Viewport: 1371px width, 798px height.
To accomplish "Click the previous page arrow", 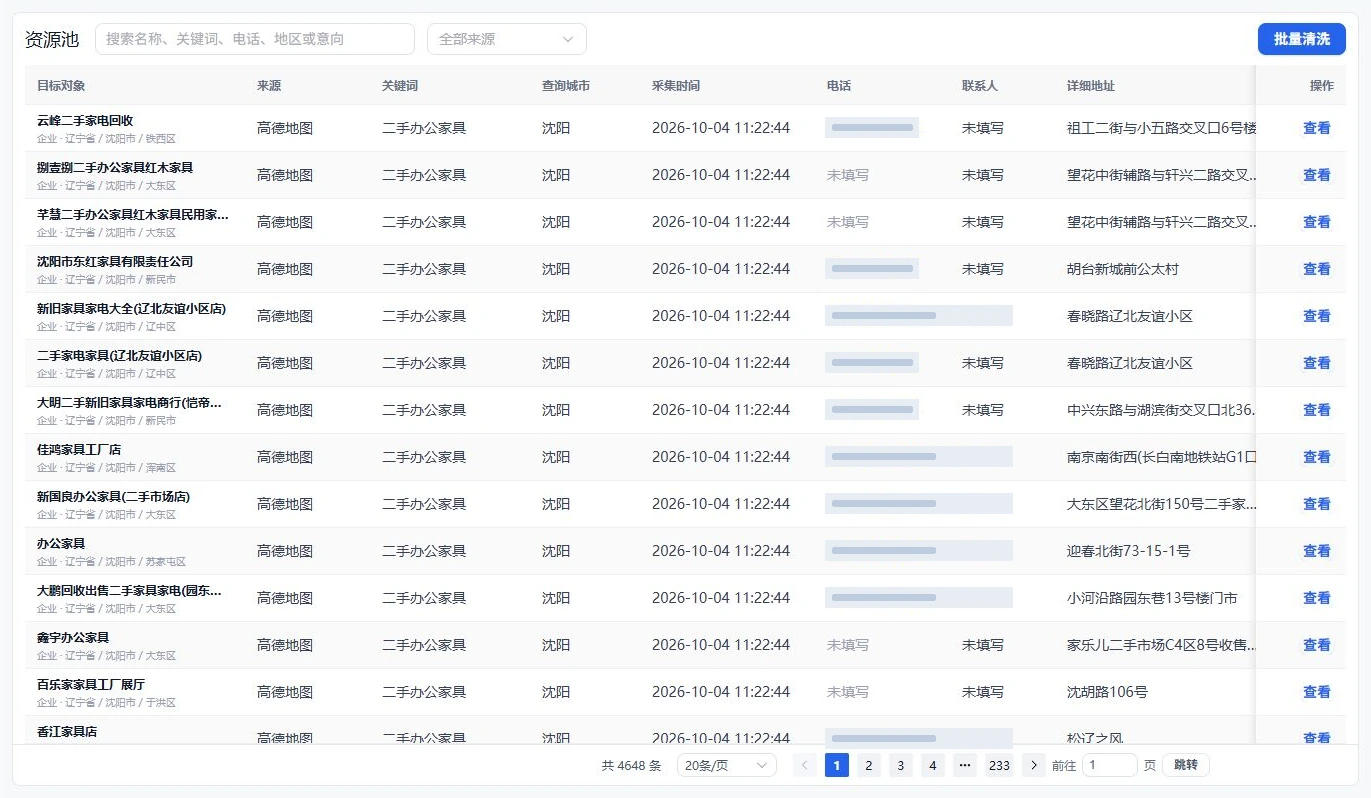I will tap(805, 765).
